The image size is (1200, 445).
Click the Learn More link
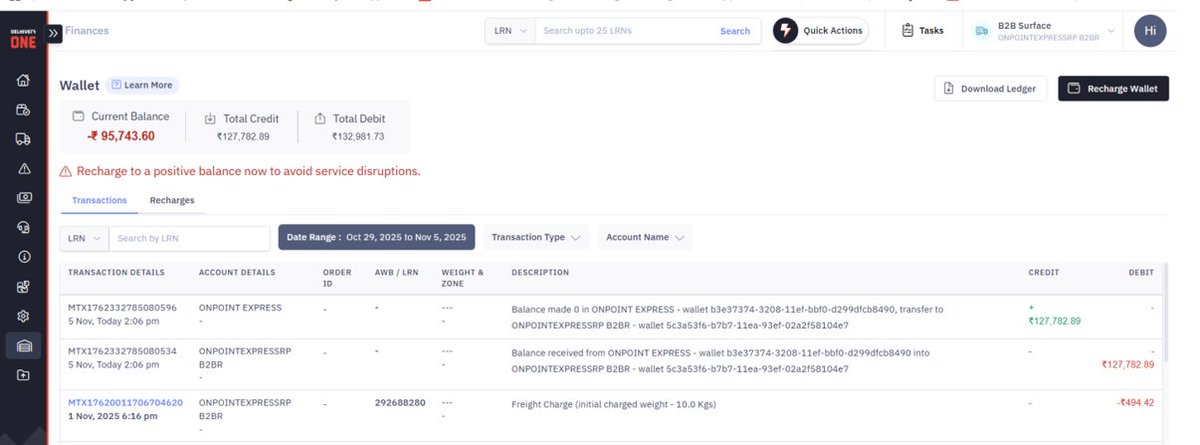pos(142,85)
